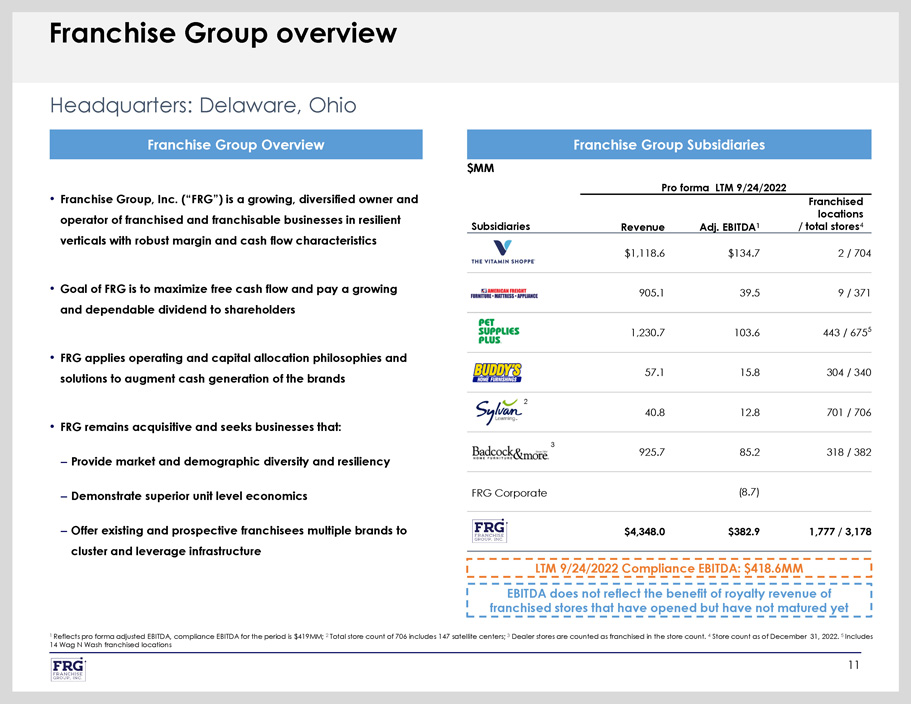Select the Sylvan Learning logo
This screenshot has width=911, height=704.
coord(495,412)
